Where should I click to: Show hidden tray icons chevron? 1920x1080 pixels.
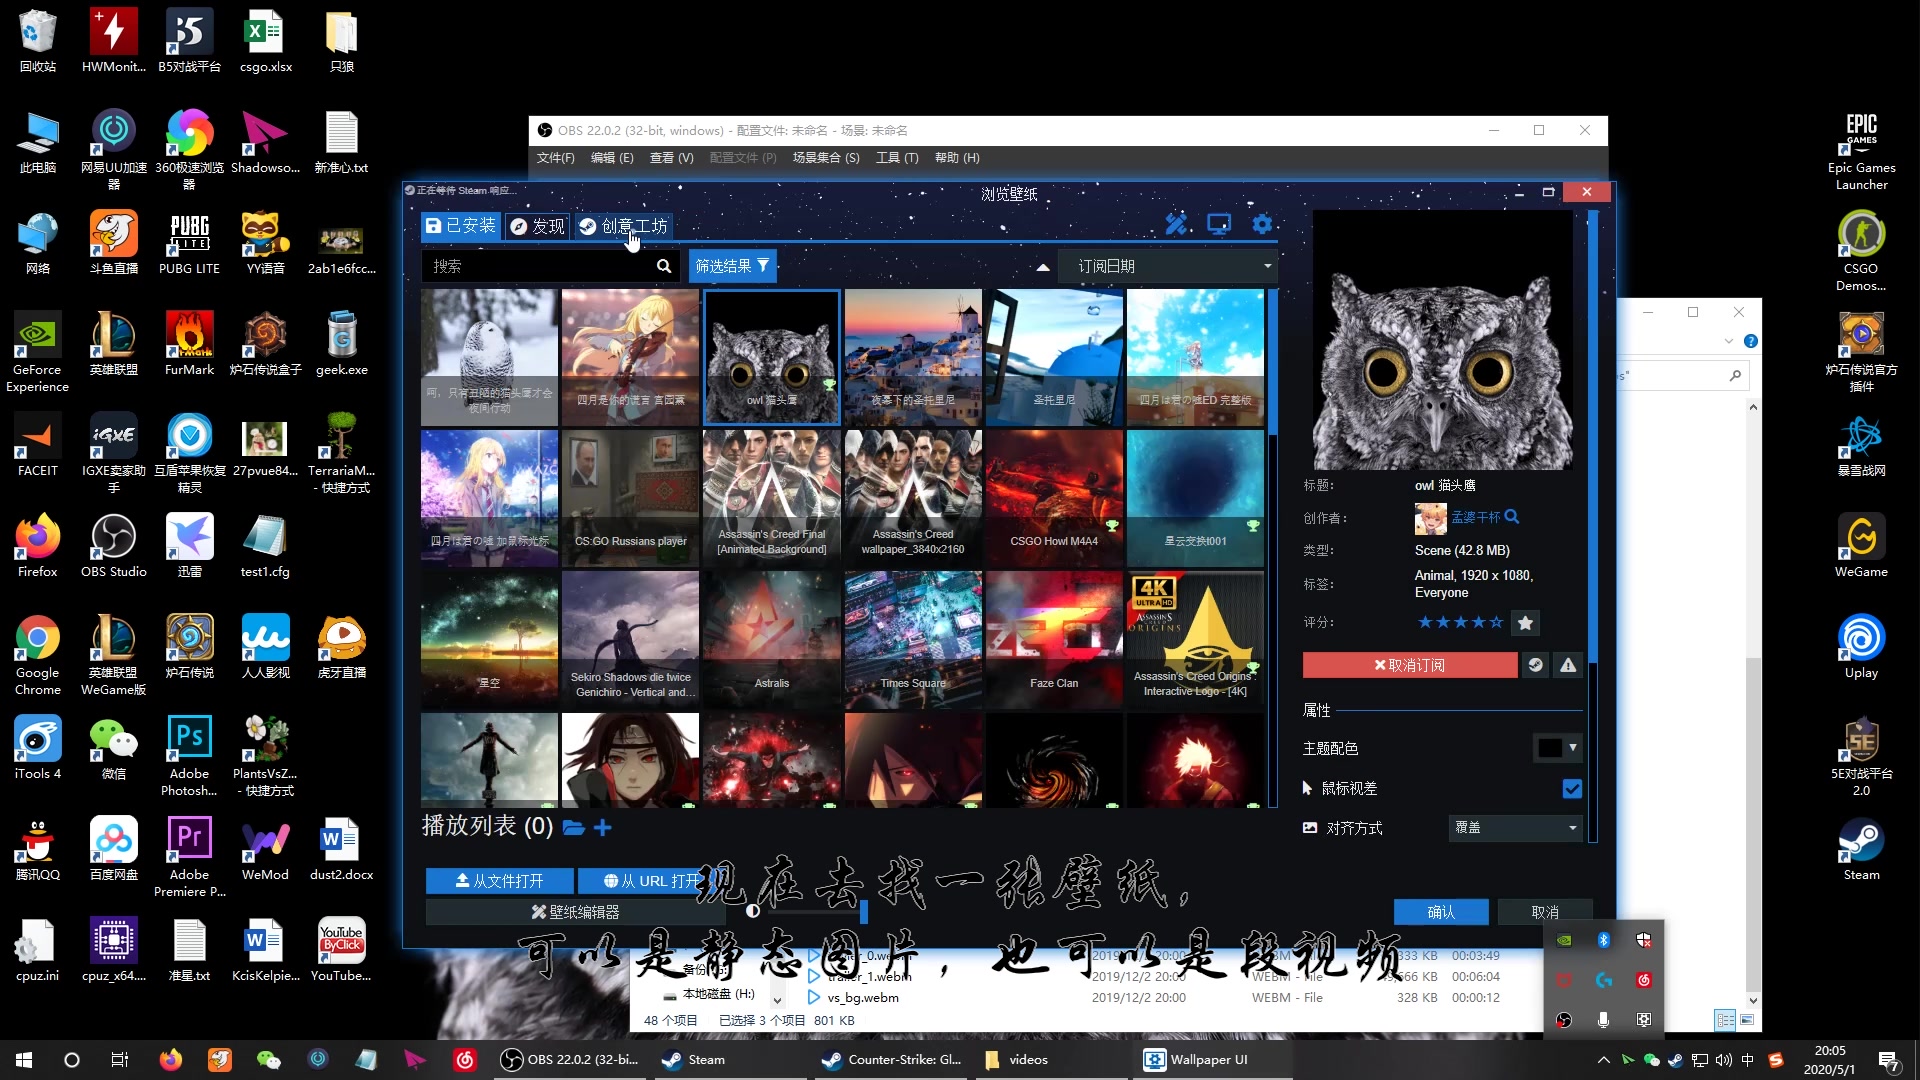(1603, 1060)
